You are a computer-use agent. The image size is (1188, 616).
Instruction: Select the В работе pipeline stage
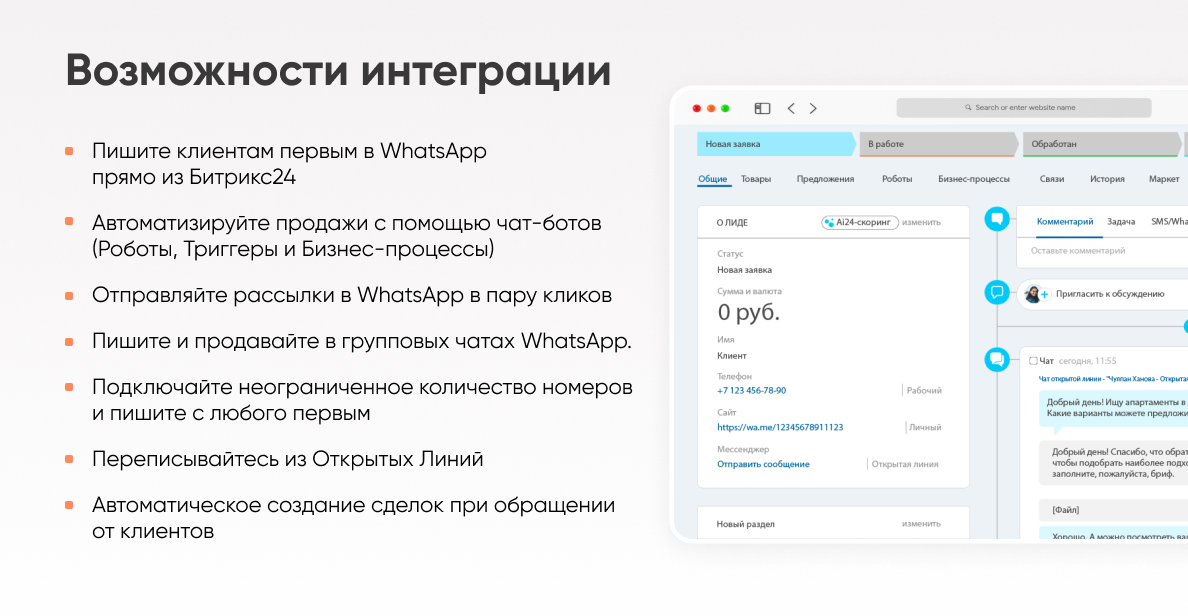click(939, 144)
